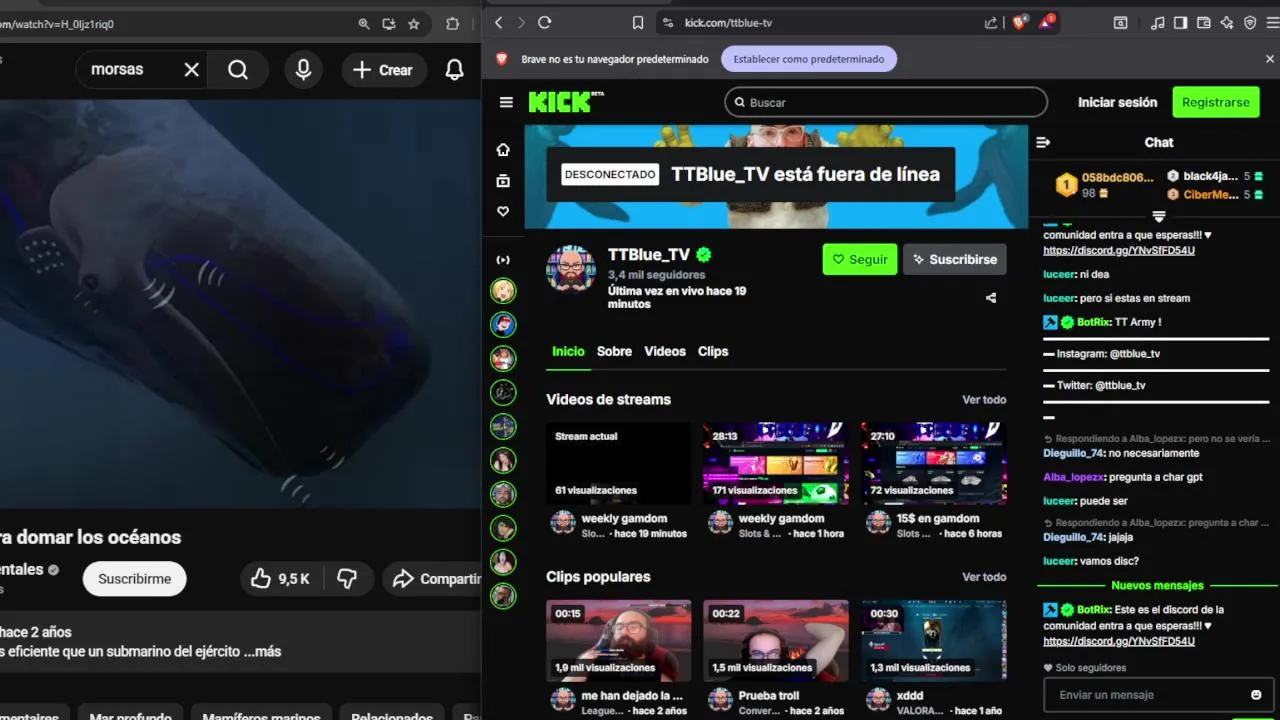The width and height of the screenshot is (1280, 720).
Task: Click the site settings icon in address bar
Action: click(667, 23)
